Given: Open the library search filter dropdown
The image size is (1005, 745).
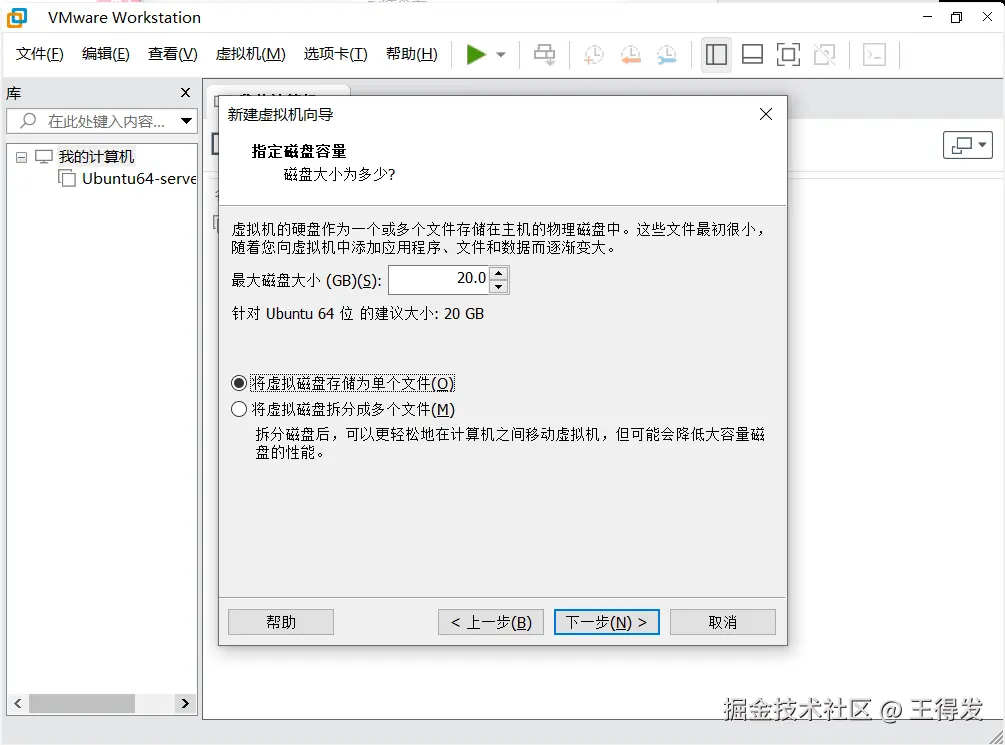Looking at the screenshot, I should tap(187, 121).
